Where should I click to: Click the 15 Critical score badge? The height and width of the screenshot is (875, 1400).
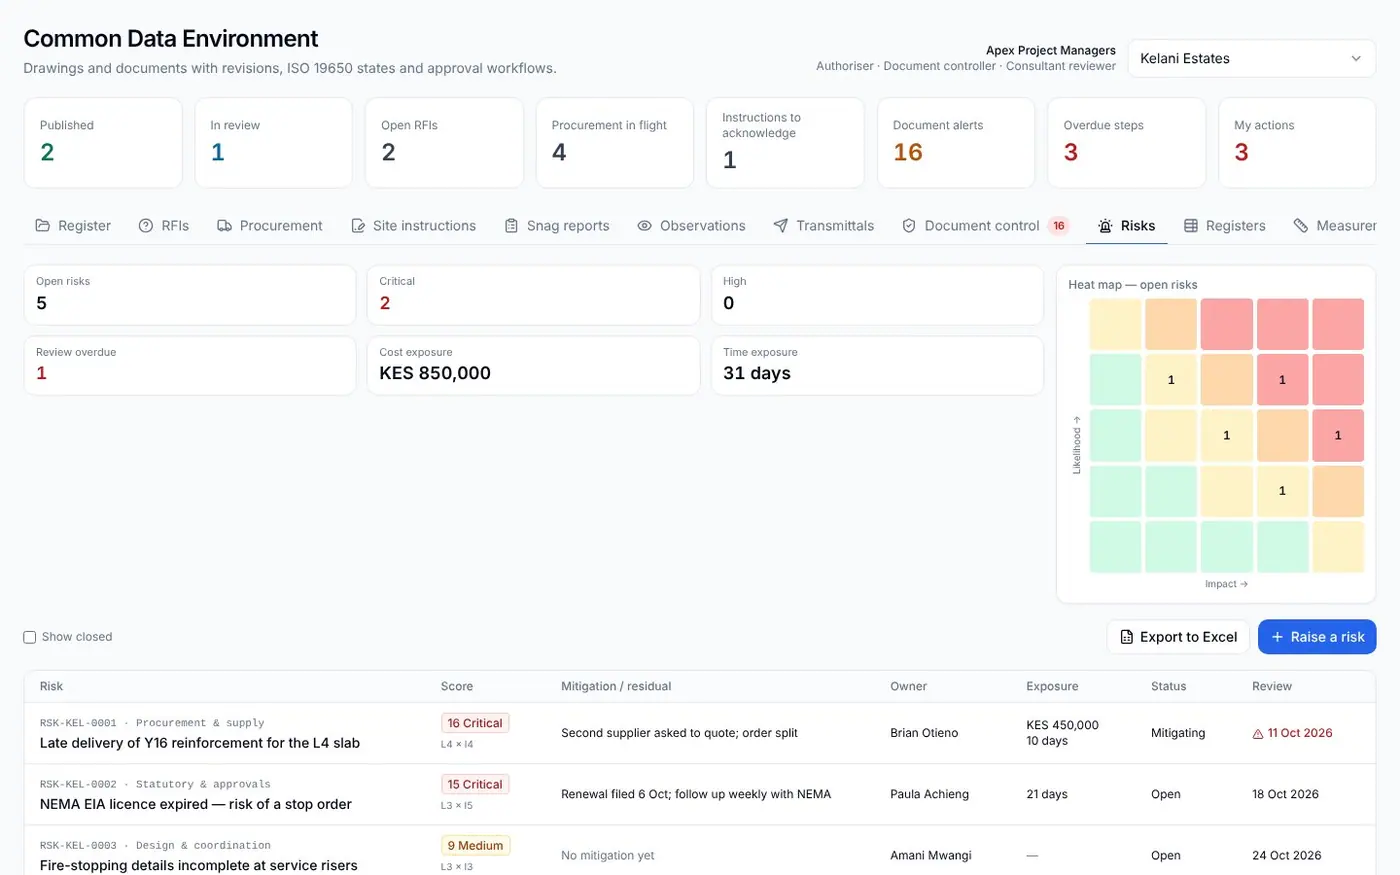[x=475, y=784]
